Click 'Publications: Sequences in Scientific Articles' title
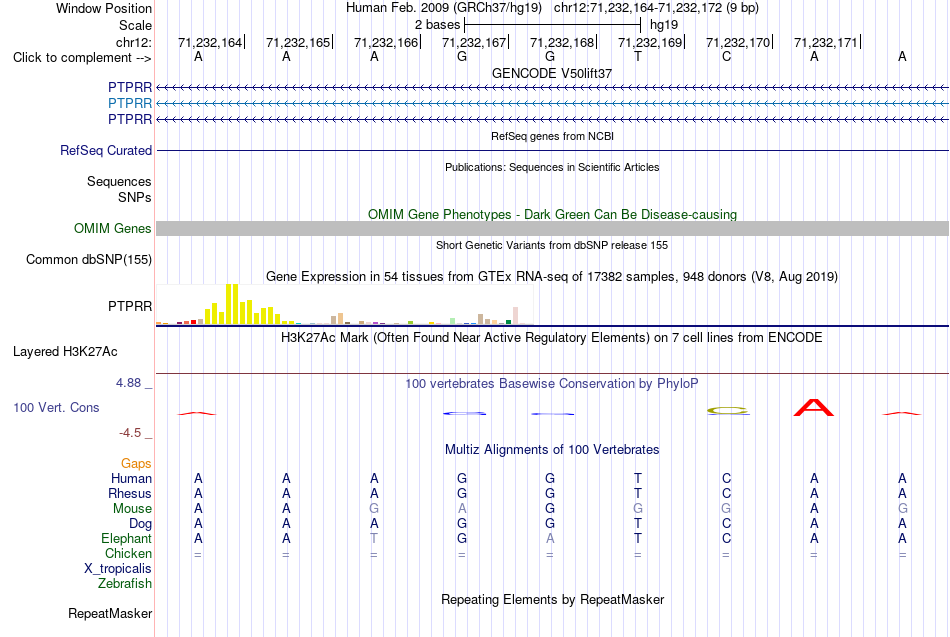Viewport: 950px width, 637px height. click(552, 167)
